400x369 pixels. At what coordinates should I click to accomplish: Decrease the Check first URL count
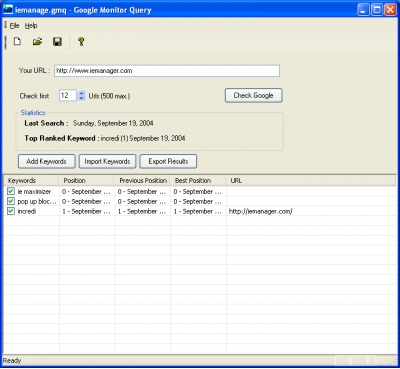pos(81,98)
